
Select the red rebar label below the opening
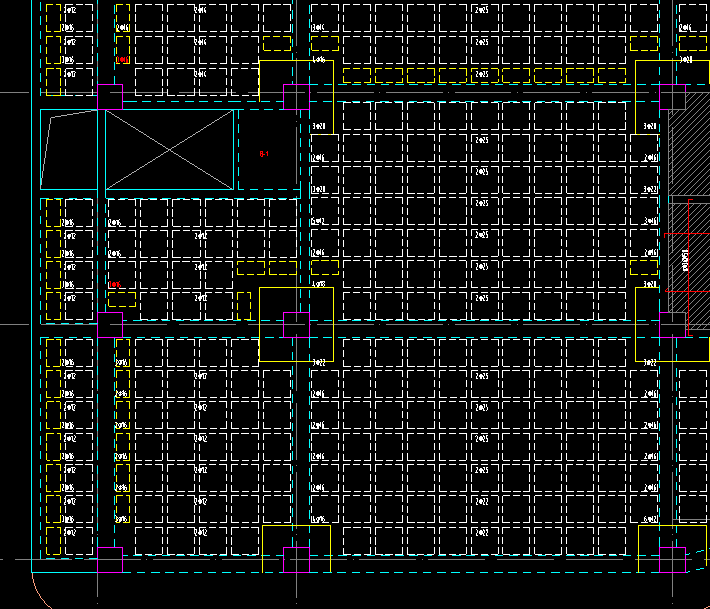pos(115,284)
